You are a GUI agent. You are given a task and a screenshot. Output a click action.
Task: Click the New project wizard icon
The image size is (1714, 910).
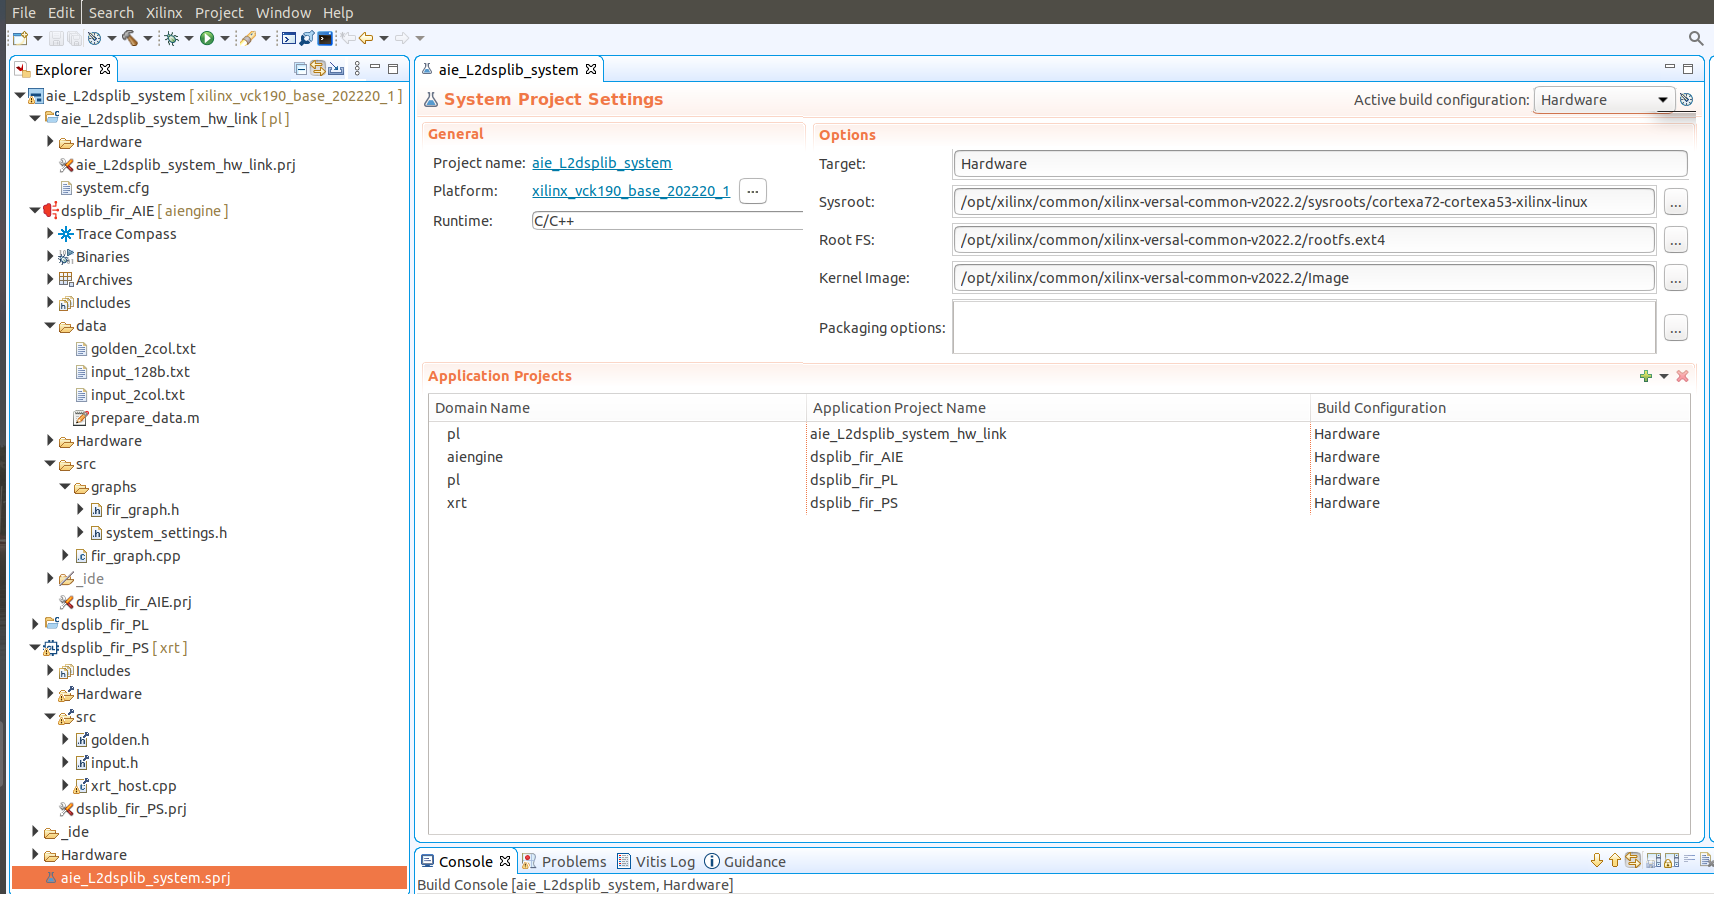(x=20, y=38)
